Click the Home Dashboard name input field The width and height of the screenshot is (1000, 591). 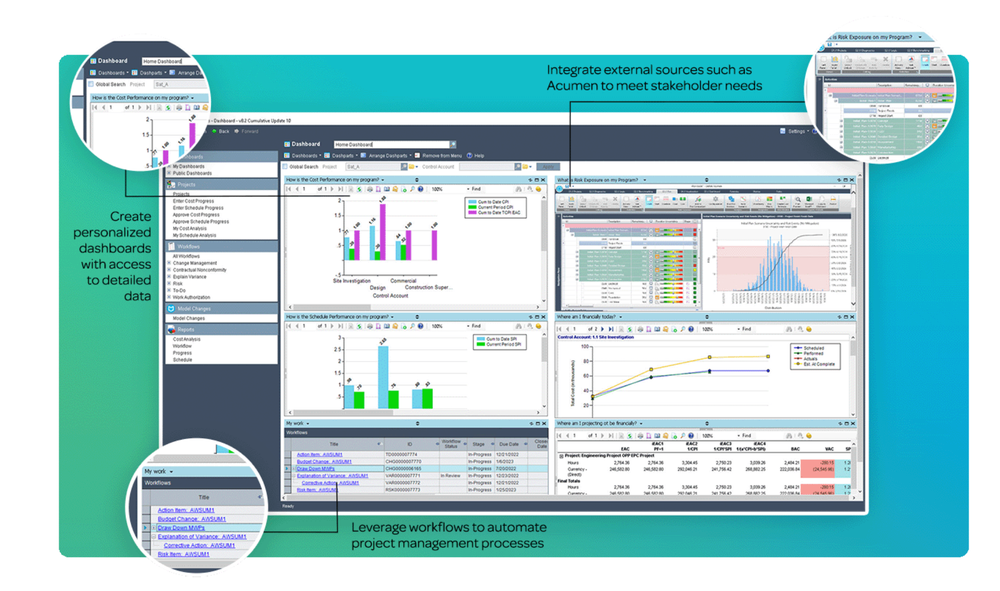click(x=392, y=145)
